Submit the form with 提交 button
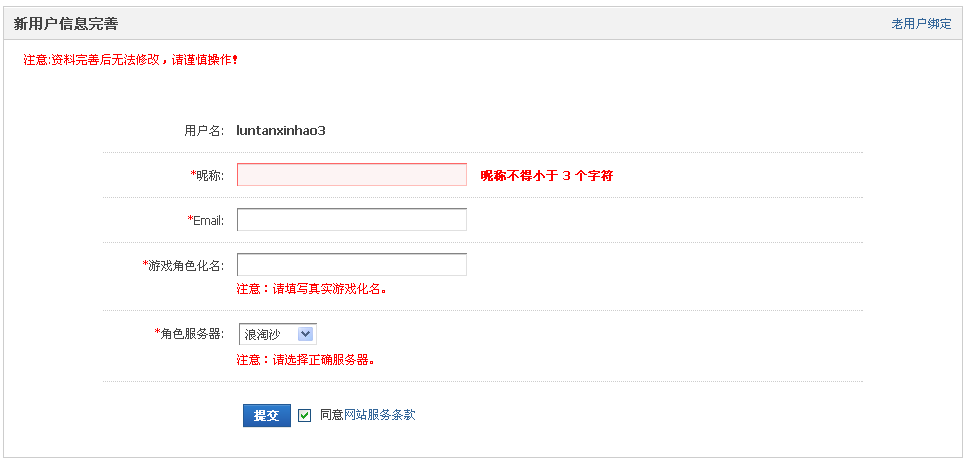Screen dimensions: 971x464 pos(267,416)
